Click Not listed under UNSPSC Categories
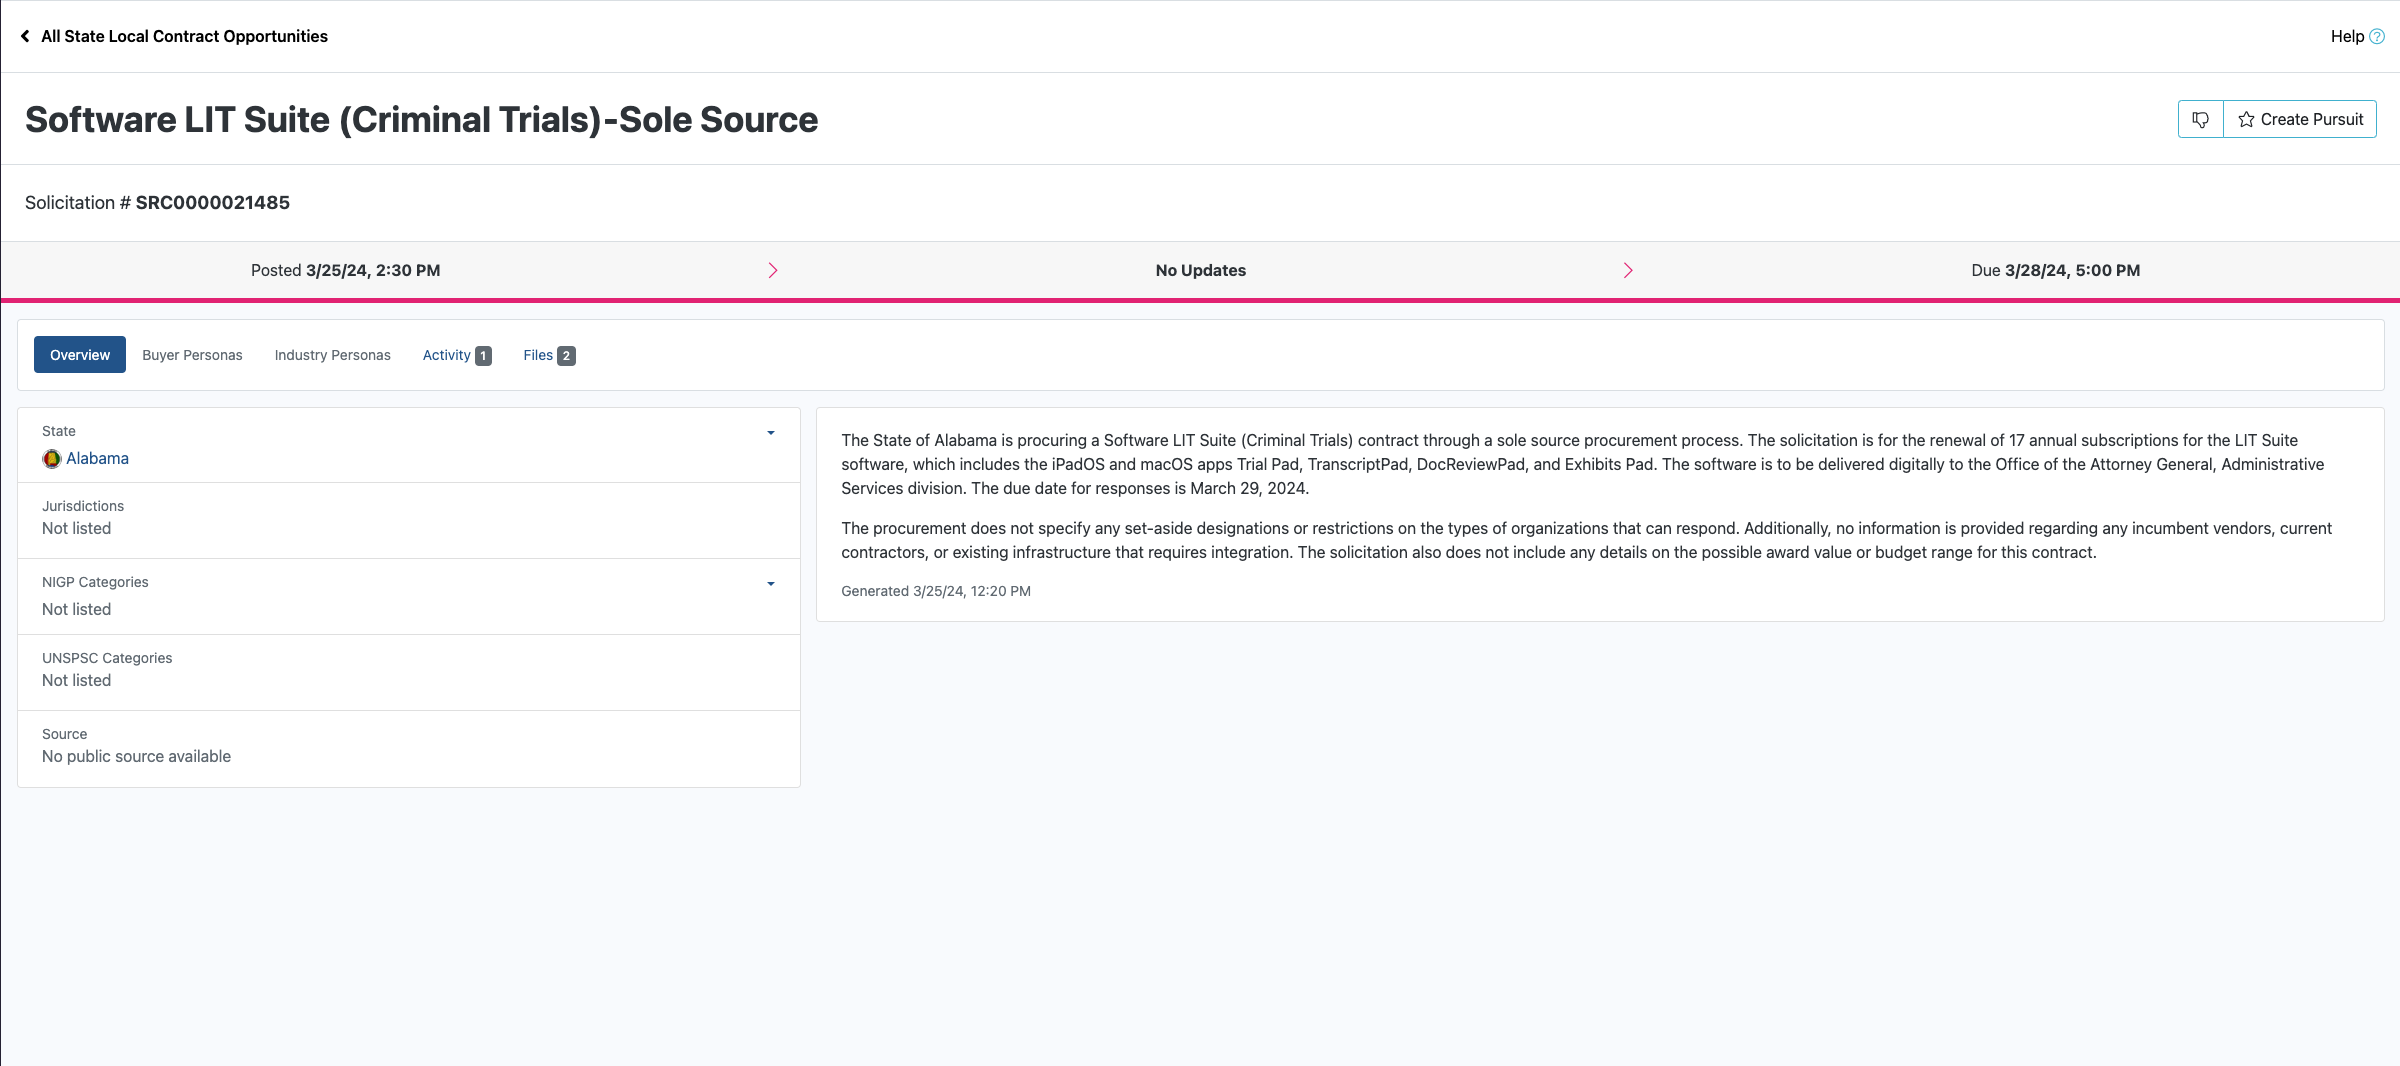The image size is (2400, 1066). 76,680
